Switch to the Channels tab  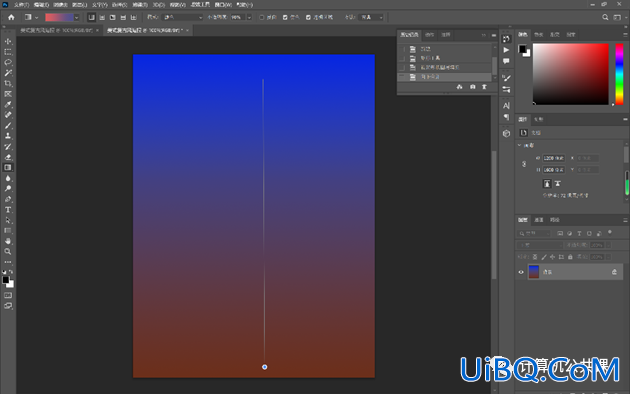pos(539,220)
